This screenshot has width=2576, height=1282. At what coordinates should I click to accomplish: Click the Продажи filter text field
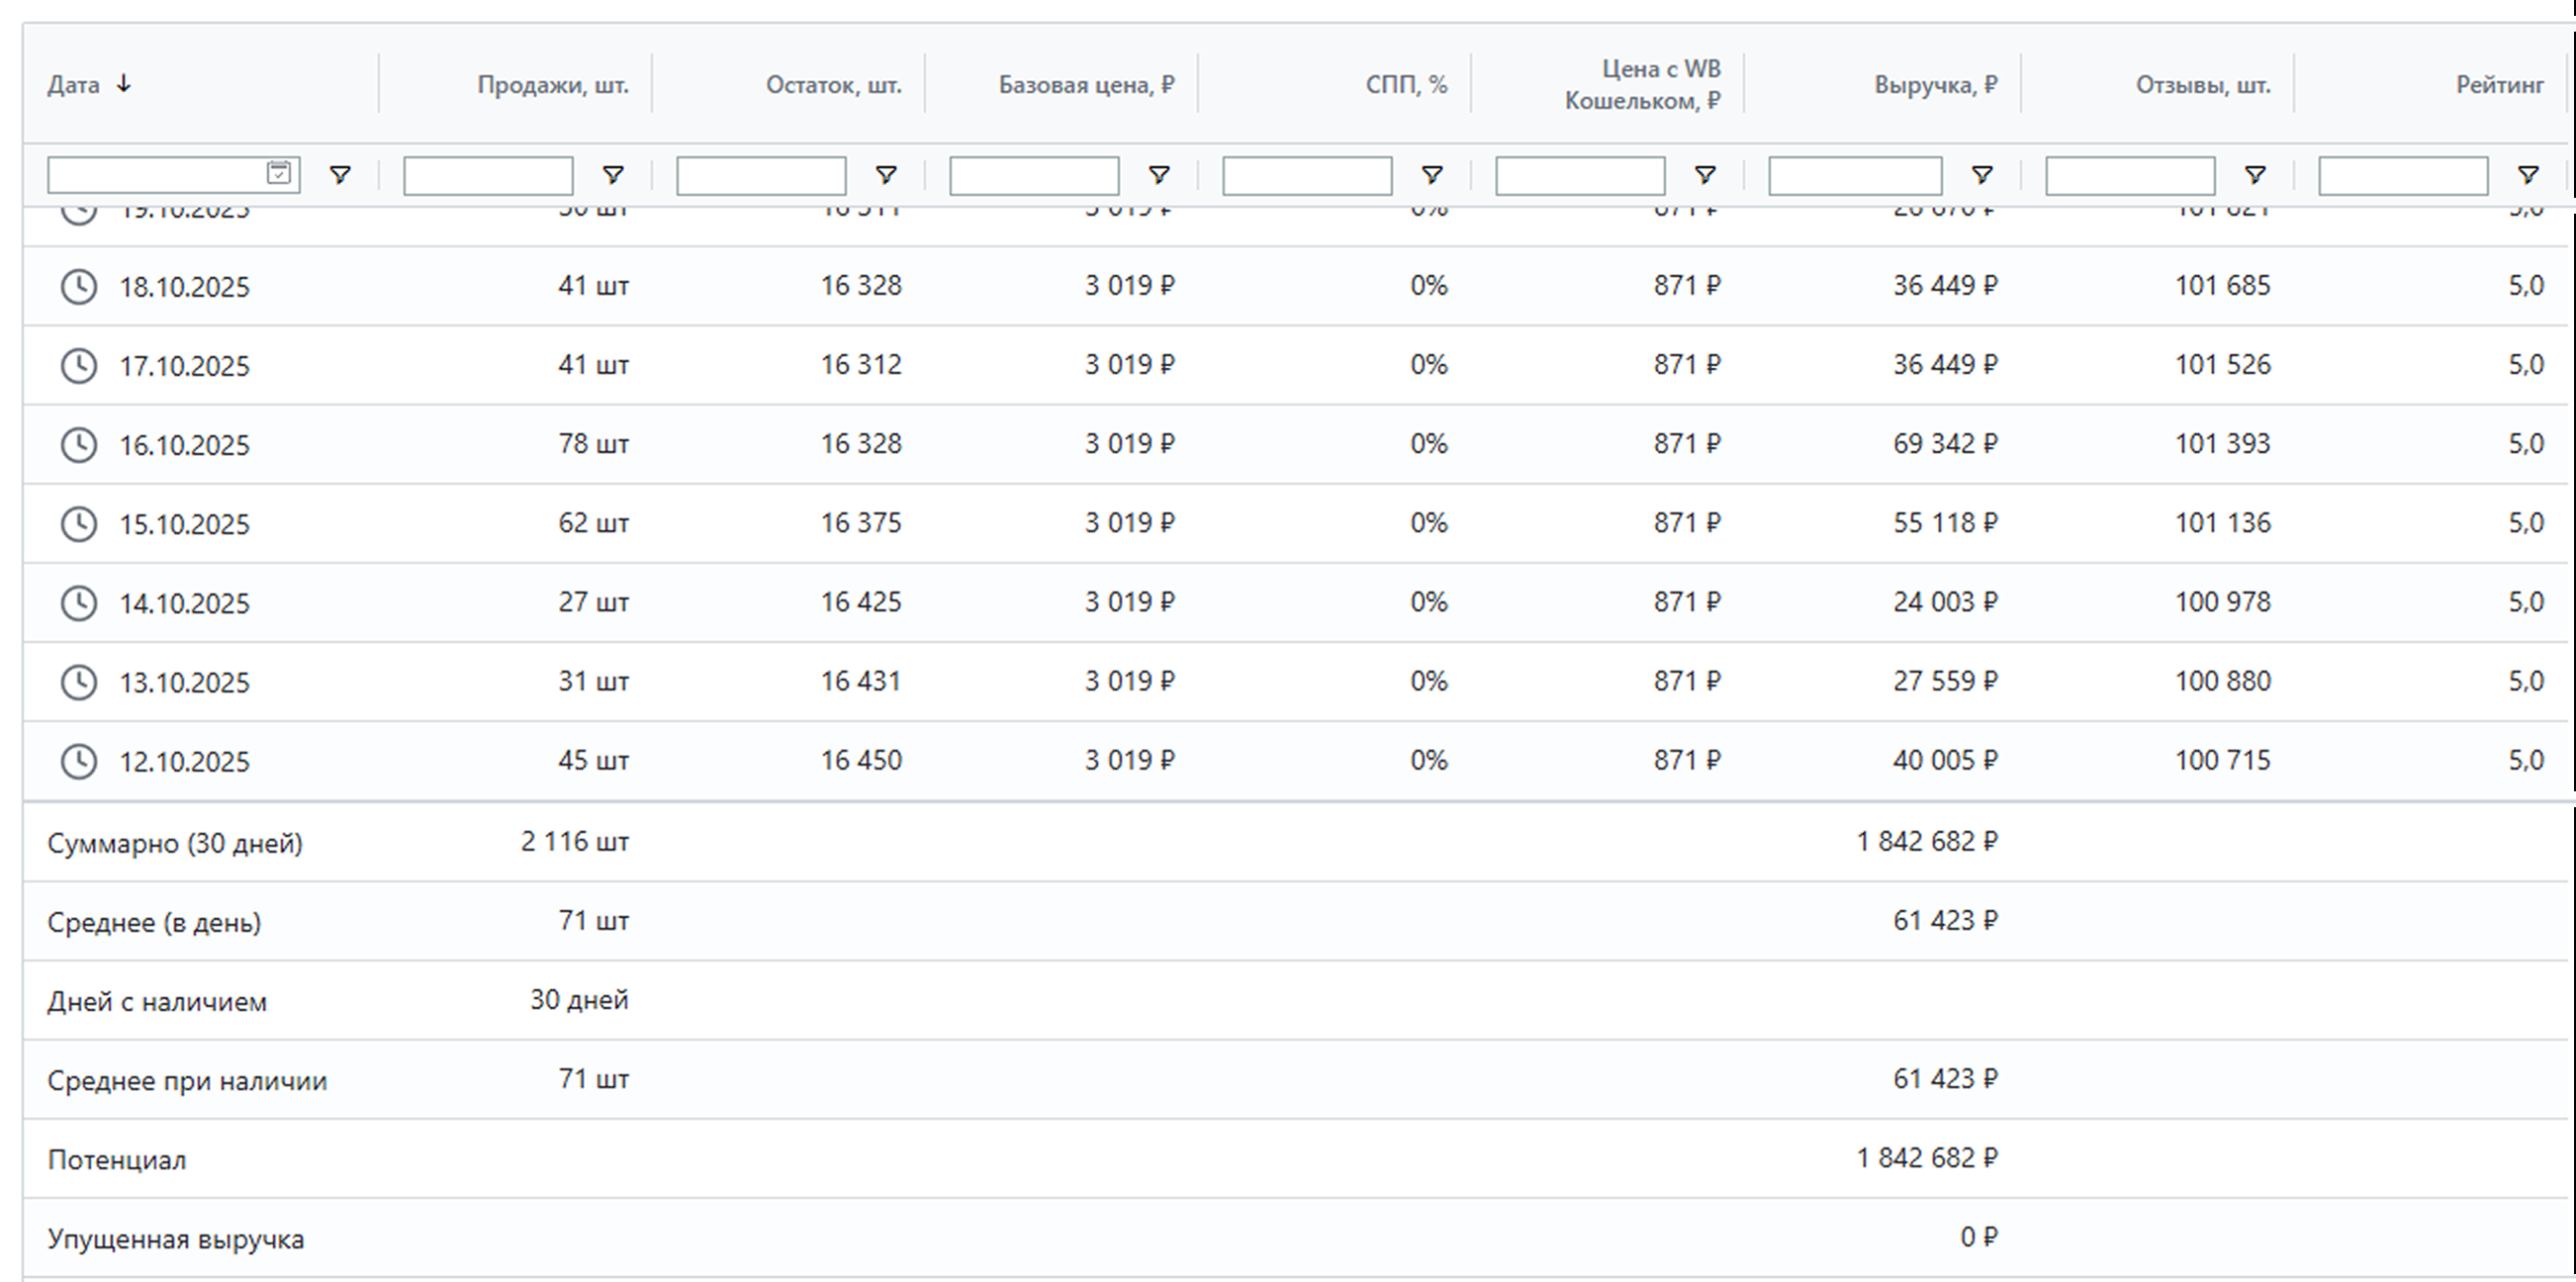488,176
